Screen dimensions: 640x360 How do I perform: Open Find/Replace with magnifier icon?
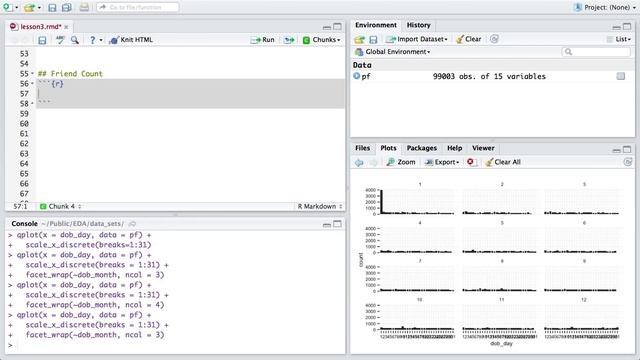click(75, 40)
